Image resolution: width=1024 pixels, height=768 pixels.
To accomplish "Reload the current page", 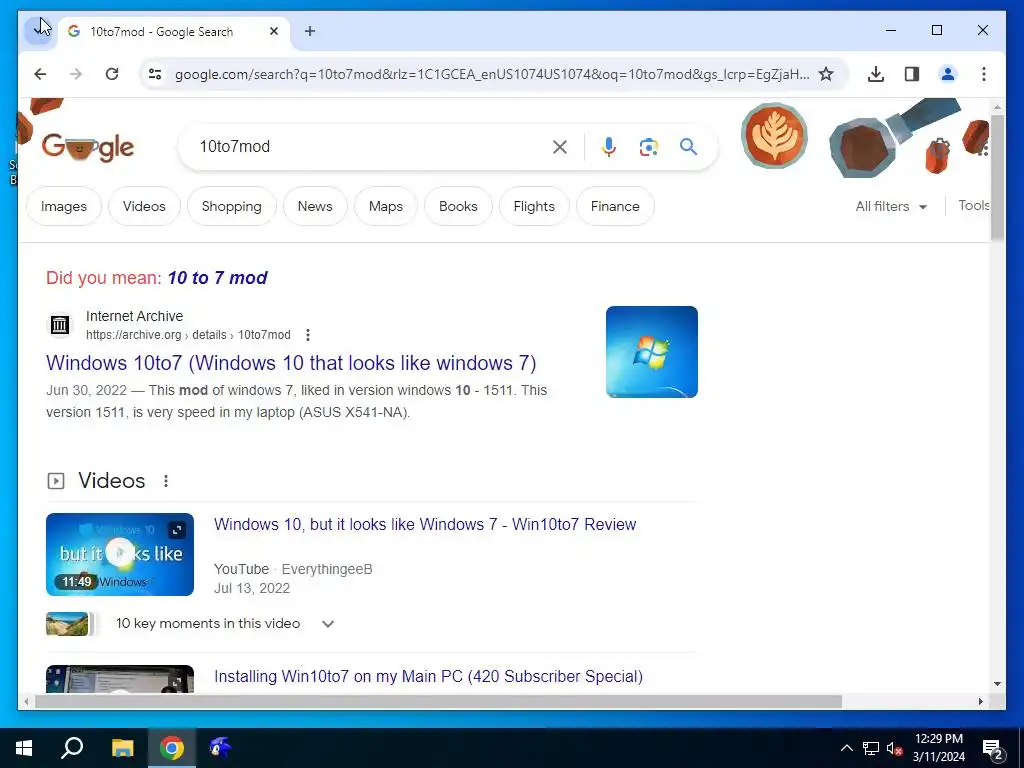I will click(112, 74).
